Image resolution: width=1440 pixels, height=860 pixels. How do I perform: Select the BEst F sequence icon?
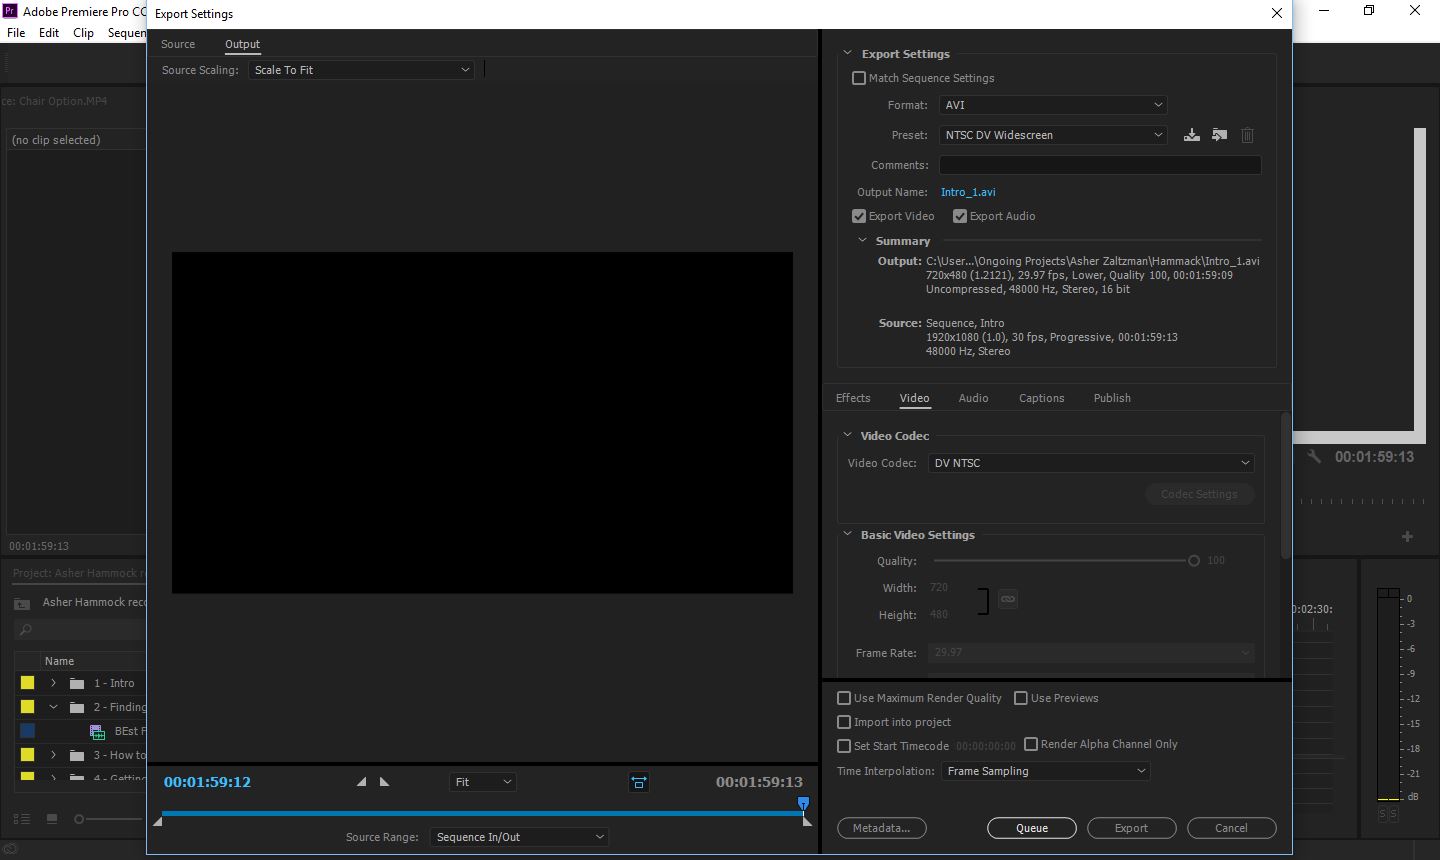coord(98,731)
